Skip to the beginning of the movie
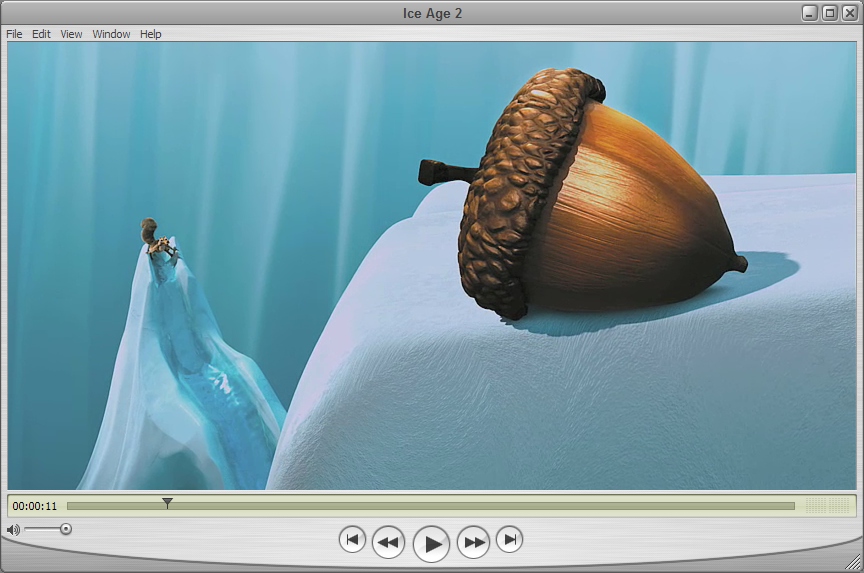This screenshot has width=864, height=573. (x=352, y=539)
